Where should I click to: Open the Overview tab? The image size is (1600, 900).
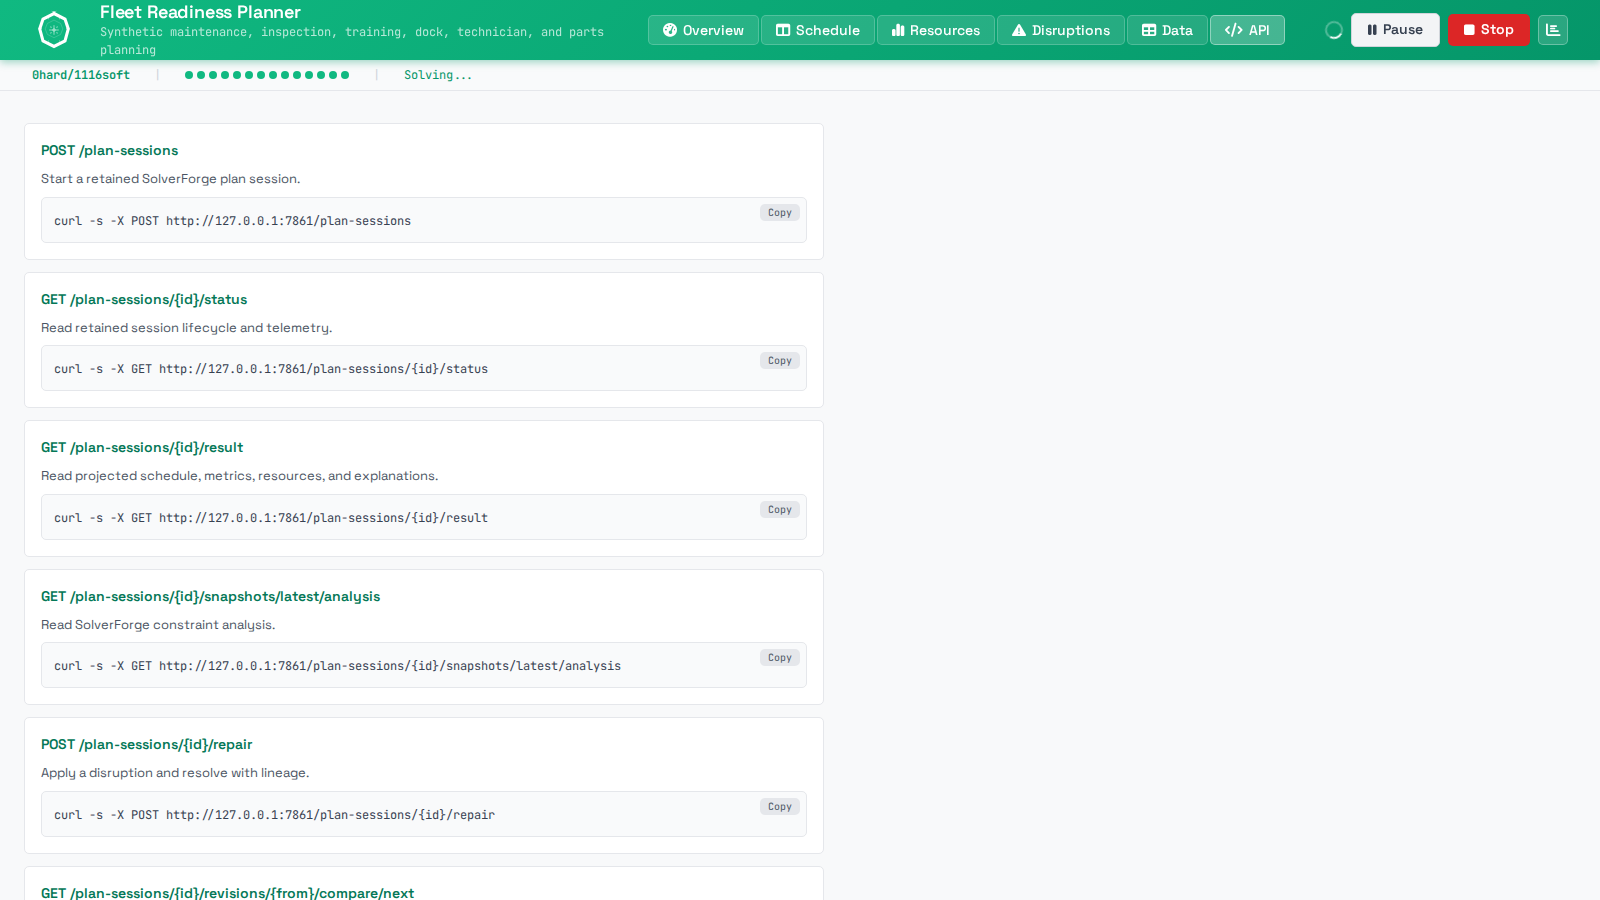click(703, 30)
